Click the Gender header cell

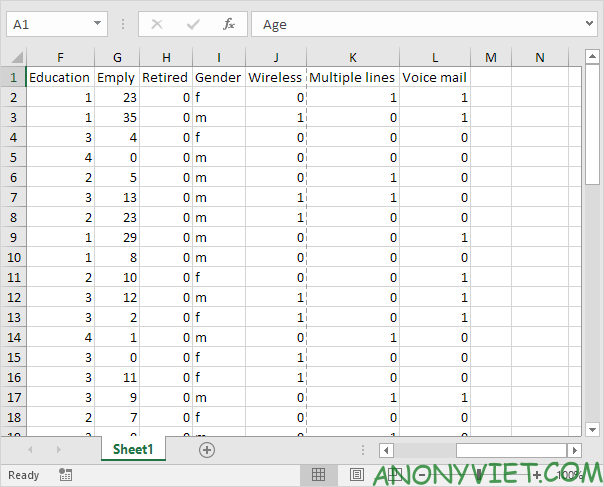point(218,77)
